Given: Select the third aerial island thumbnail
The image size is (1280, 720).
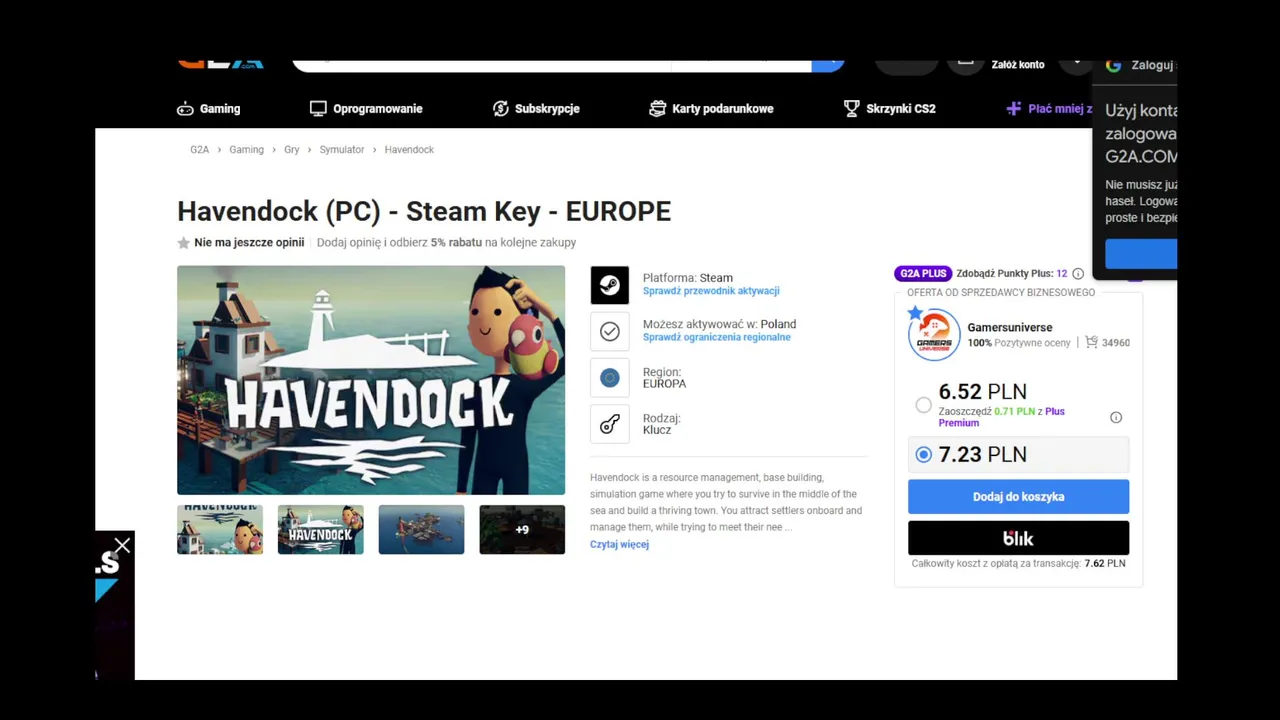Looking at the screenshot, I should coord(421,530).
